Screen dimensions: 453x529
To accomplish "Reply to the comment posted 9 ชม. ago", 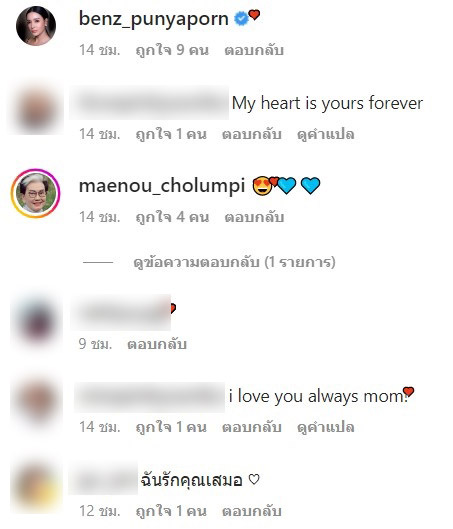I will coord(157,344).
